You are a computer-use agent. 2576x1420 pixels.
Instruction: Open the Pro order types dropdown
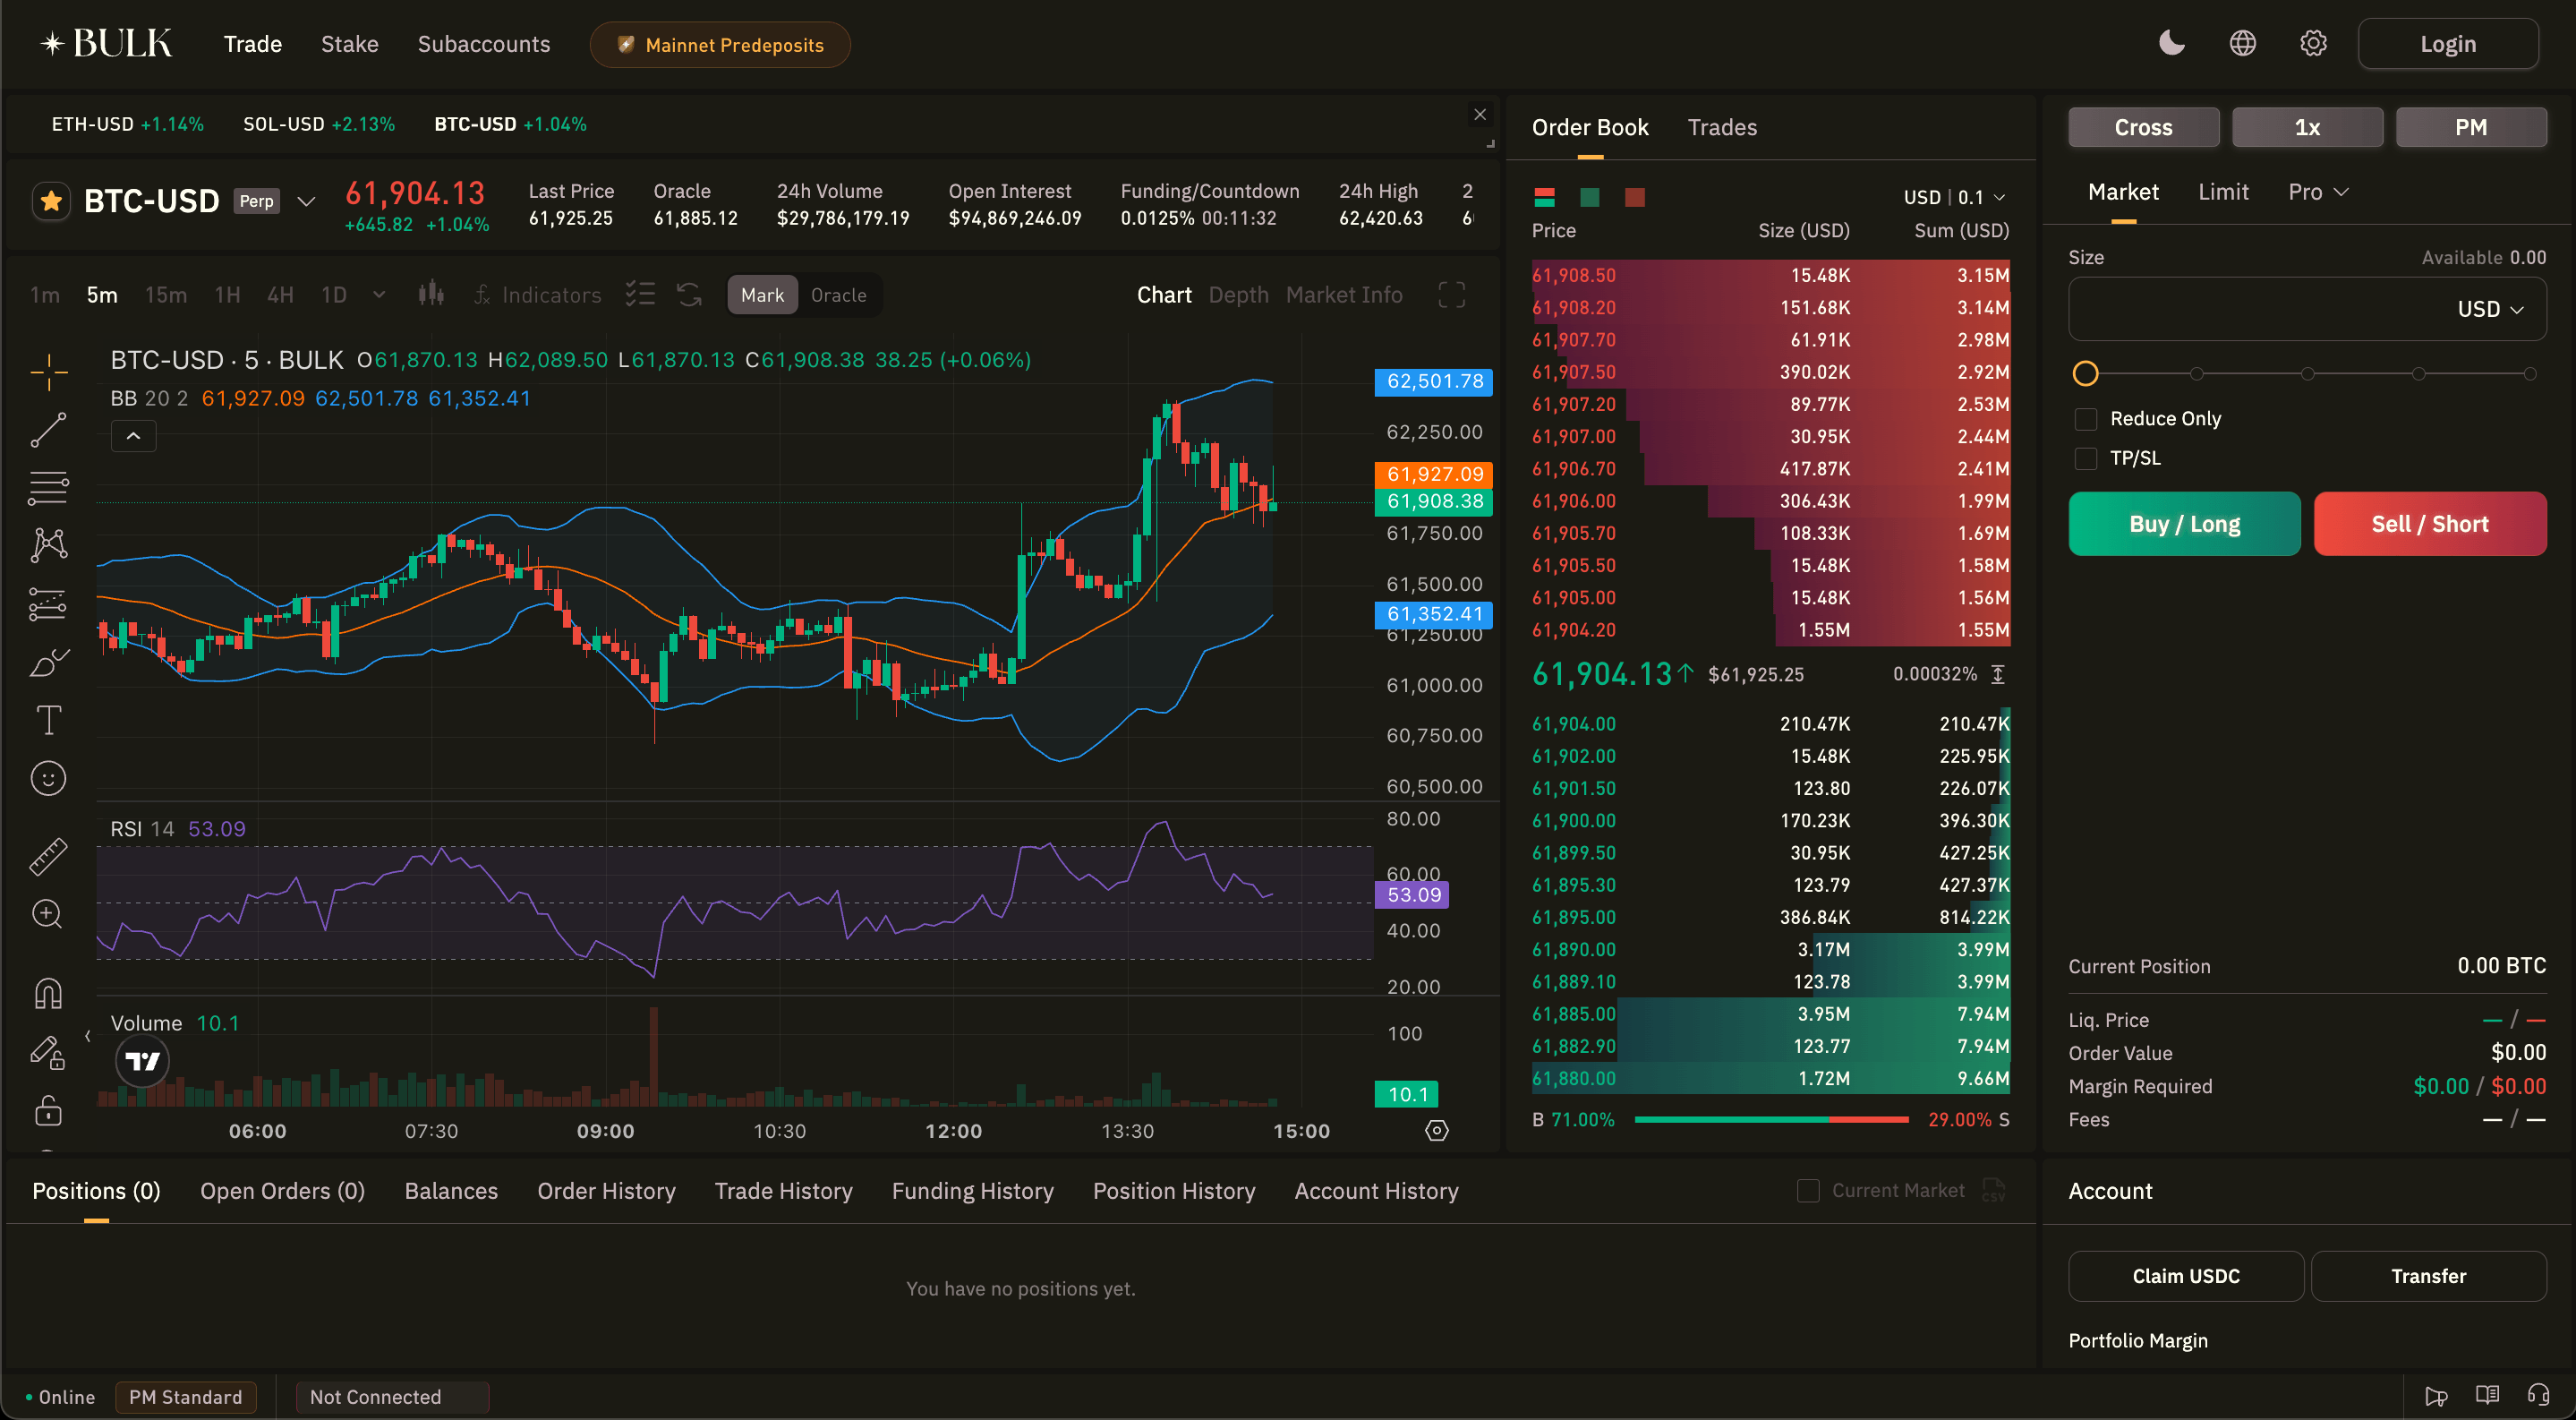coord(2317,192)
